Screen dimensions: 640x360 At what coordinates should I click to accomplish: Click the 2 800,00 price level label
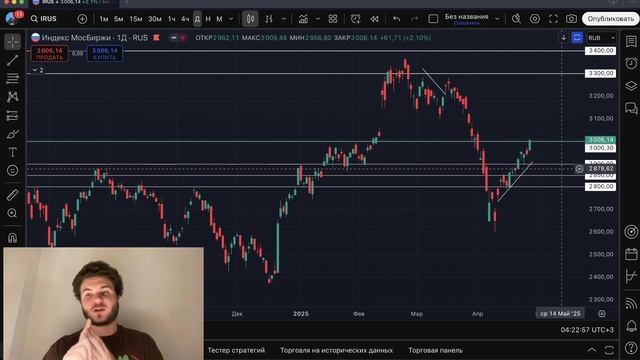pyautogui.click(x=600, y=187)
